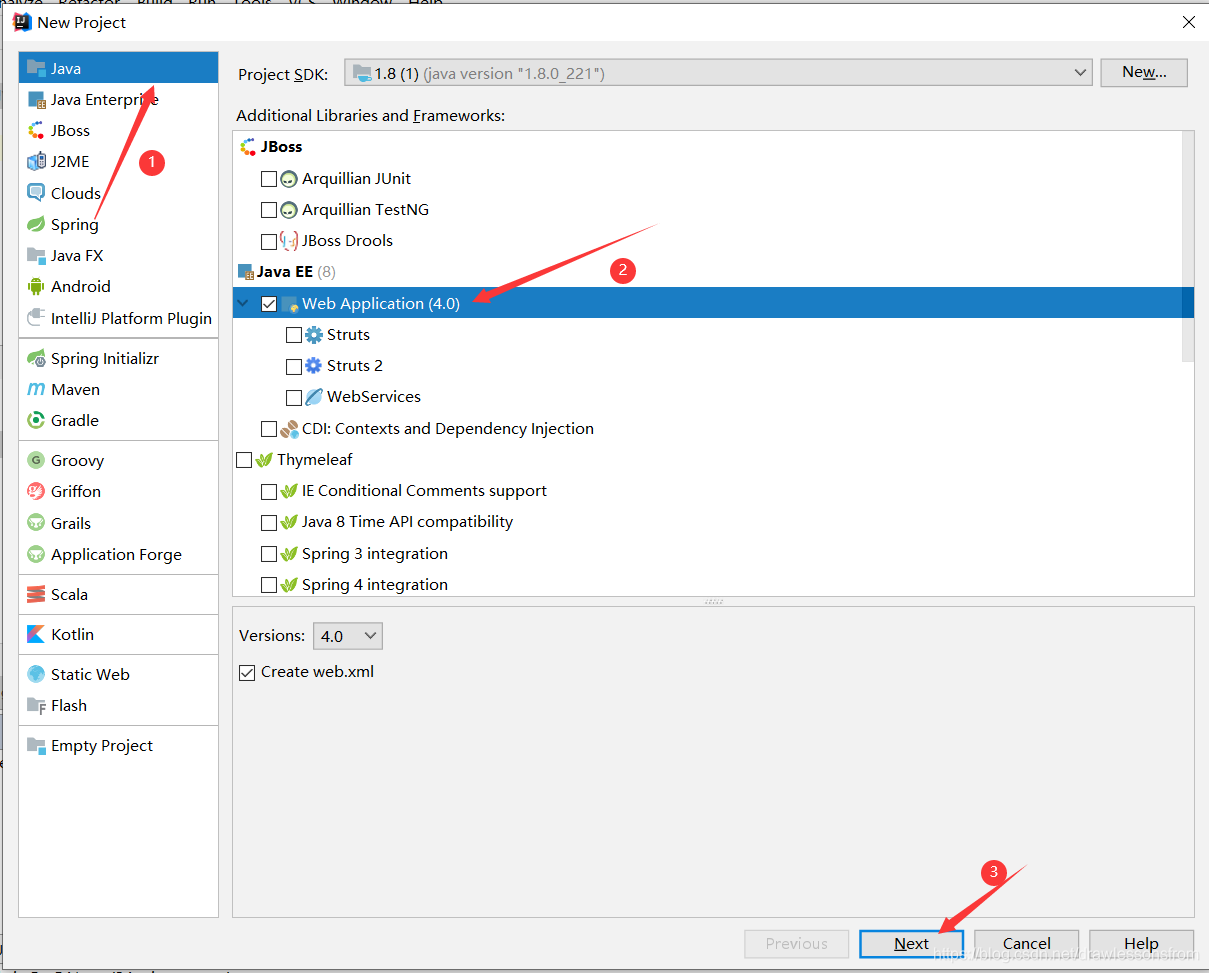
Task: Click the Java EE group header icon
Action: point(246,271)
